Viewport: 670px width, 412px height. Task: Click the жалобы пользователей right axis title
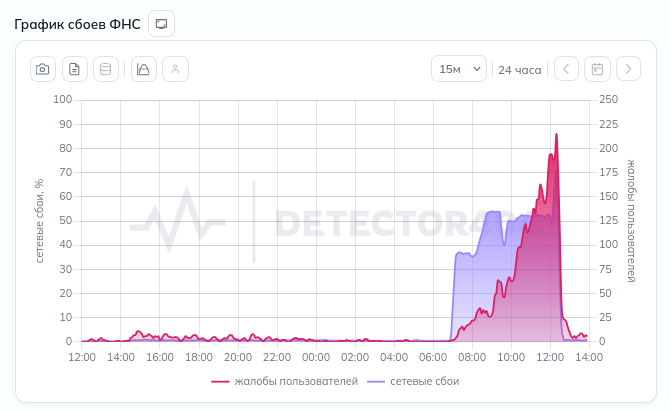click(631, 221)
